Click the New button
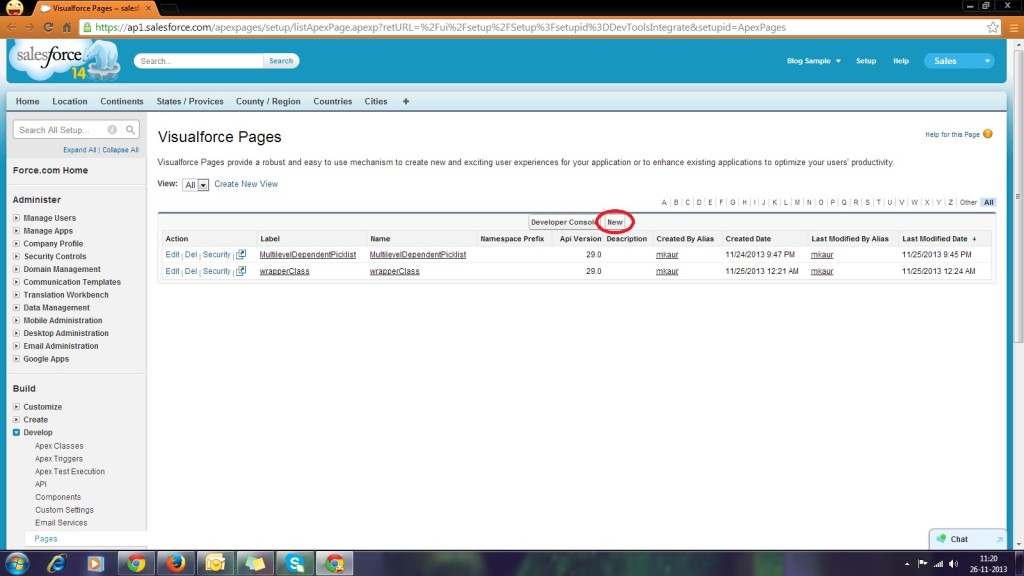The height and width of the screenshot is (576, 1024). (615, 222)
